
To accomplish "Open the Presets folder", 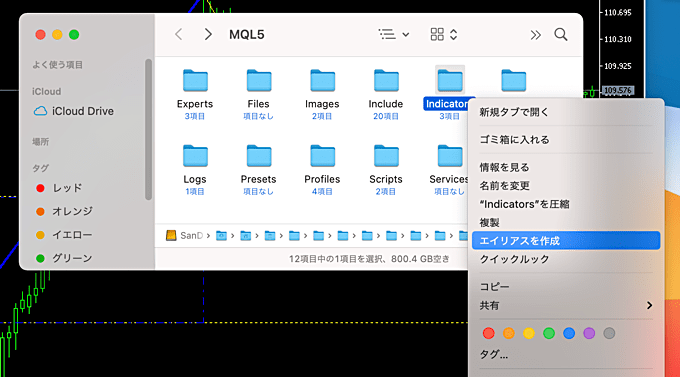I will pyautogui.click(x=259, y=156).
